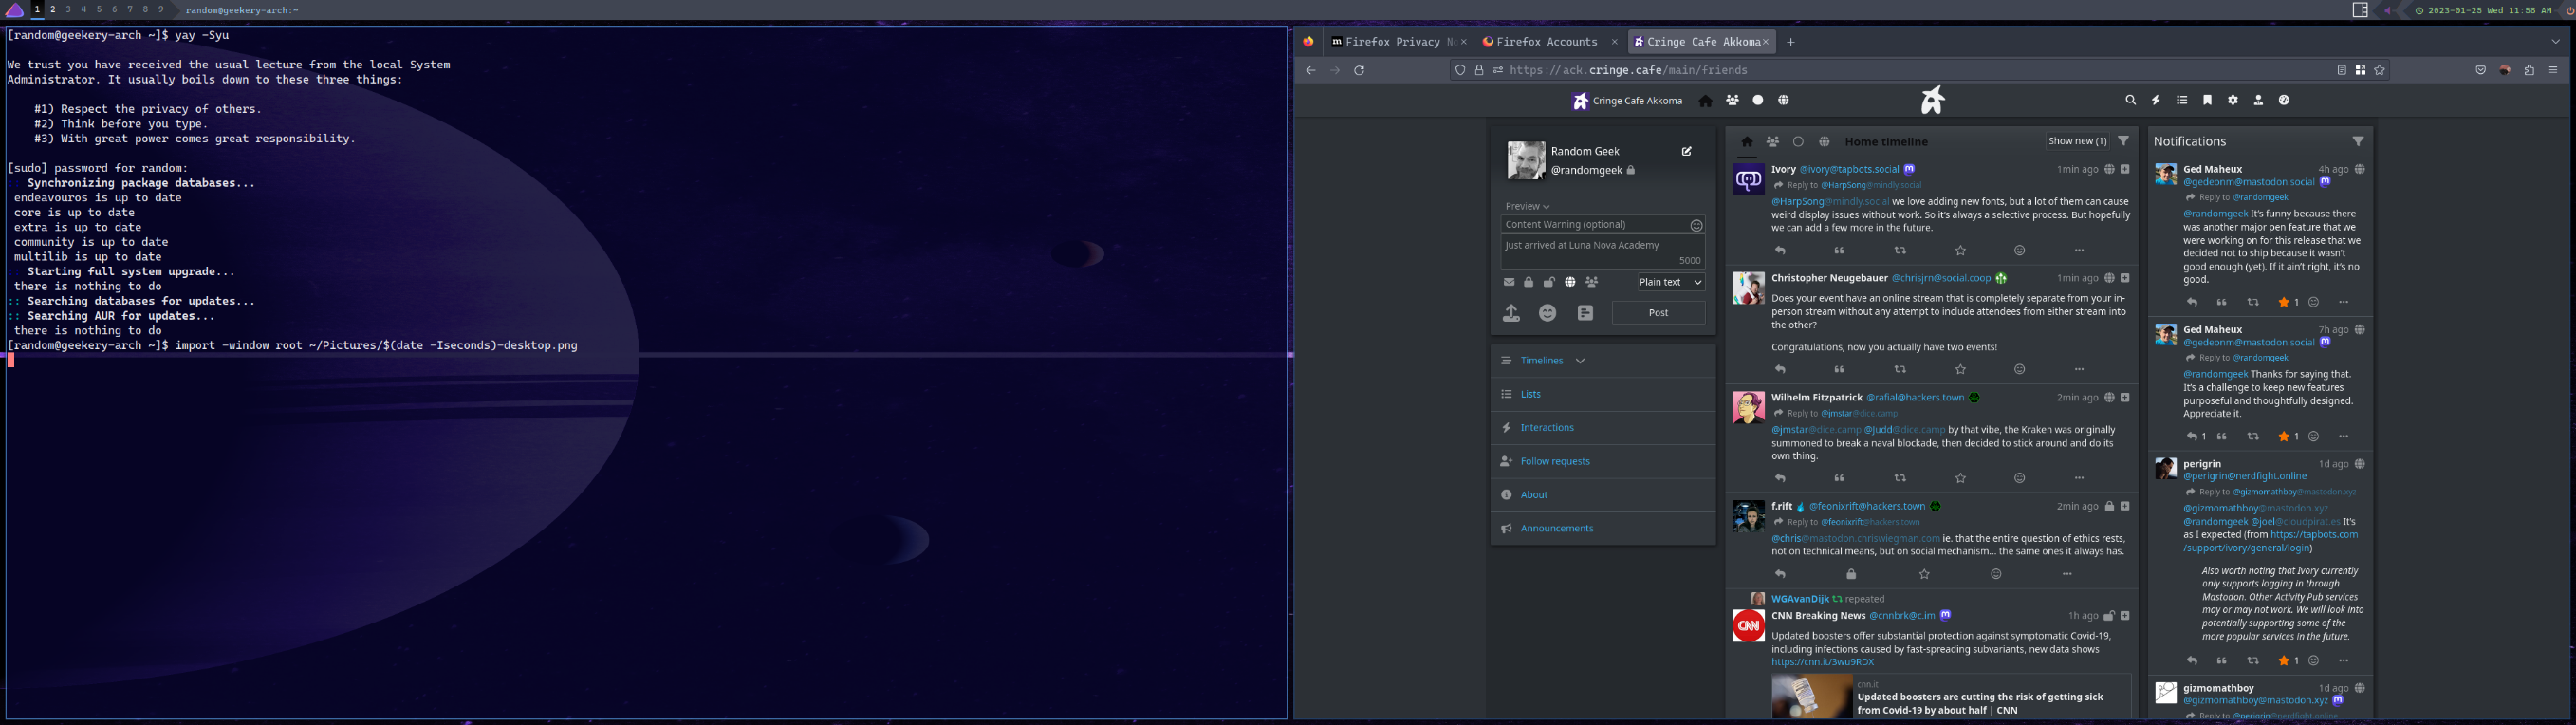Favorite Wilhelm Fitzpatrick's post

click(1961, 479)
